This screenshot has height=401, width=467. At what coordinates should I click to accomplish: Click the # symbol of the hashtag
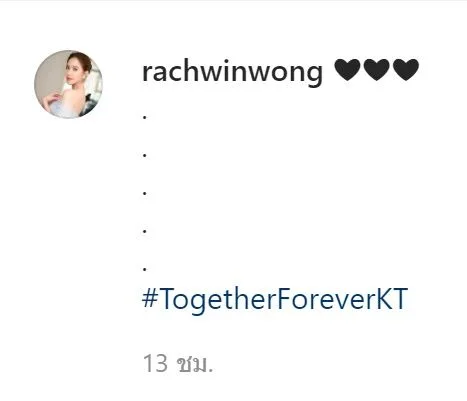pos(150,298)
